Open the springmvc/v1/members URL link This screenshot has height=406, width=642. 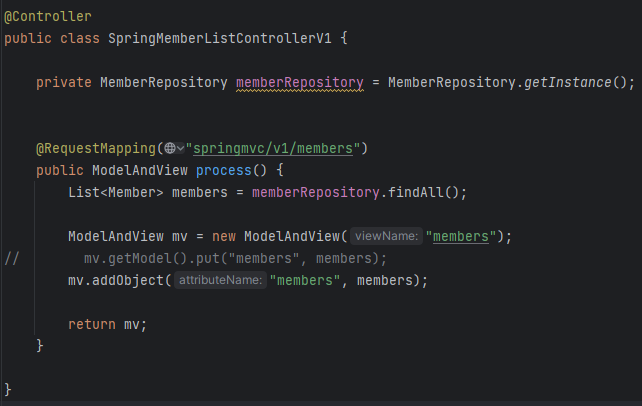(273, 148)
